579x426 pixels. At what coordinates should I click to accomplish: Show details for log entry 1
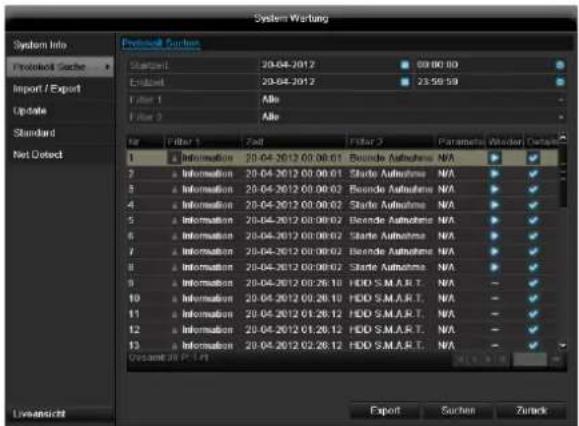tap(533, 158)
